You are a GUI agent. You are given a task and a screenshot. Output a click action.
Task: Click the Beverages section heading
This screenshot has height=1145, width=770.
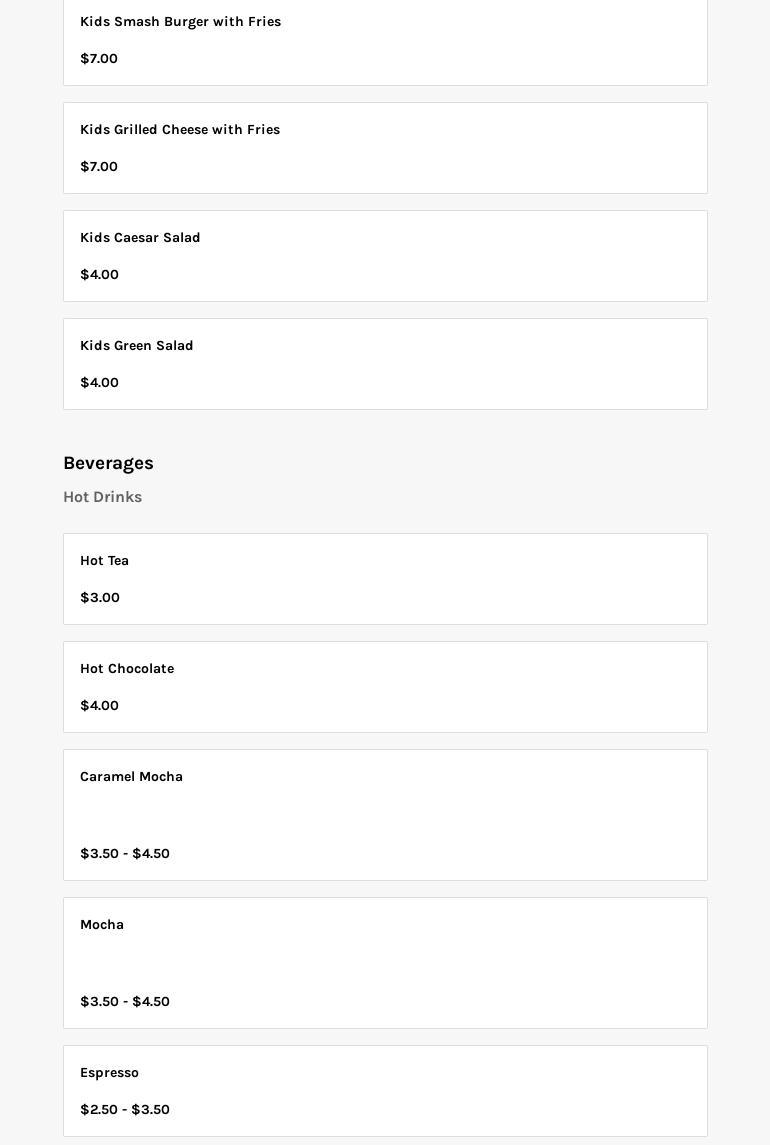tap(108, 463)
